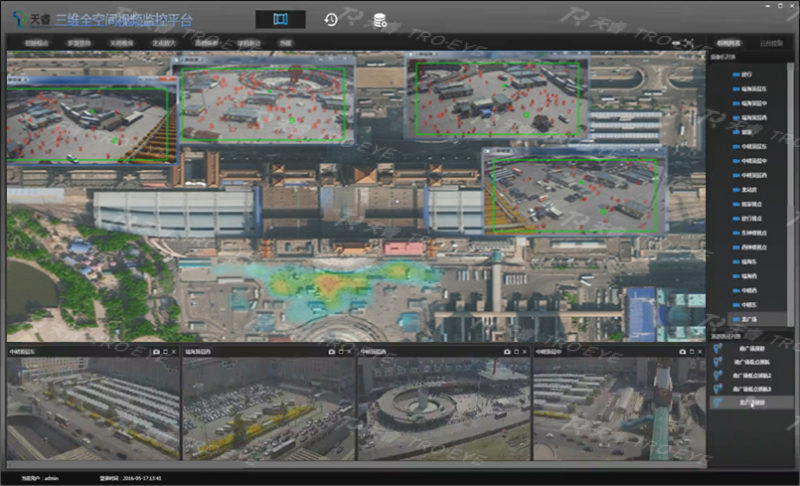Select the 3D map view icon in the title bar

coord(280,19)
